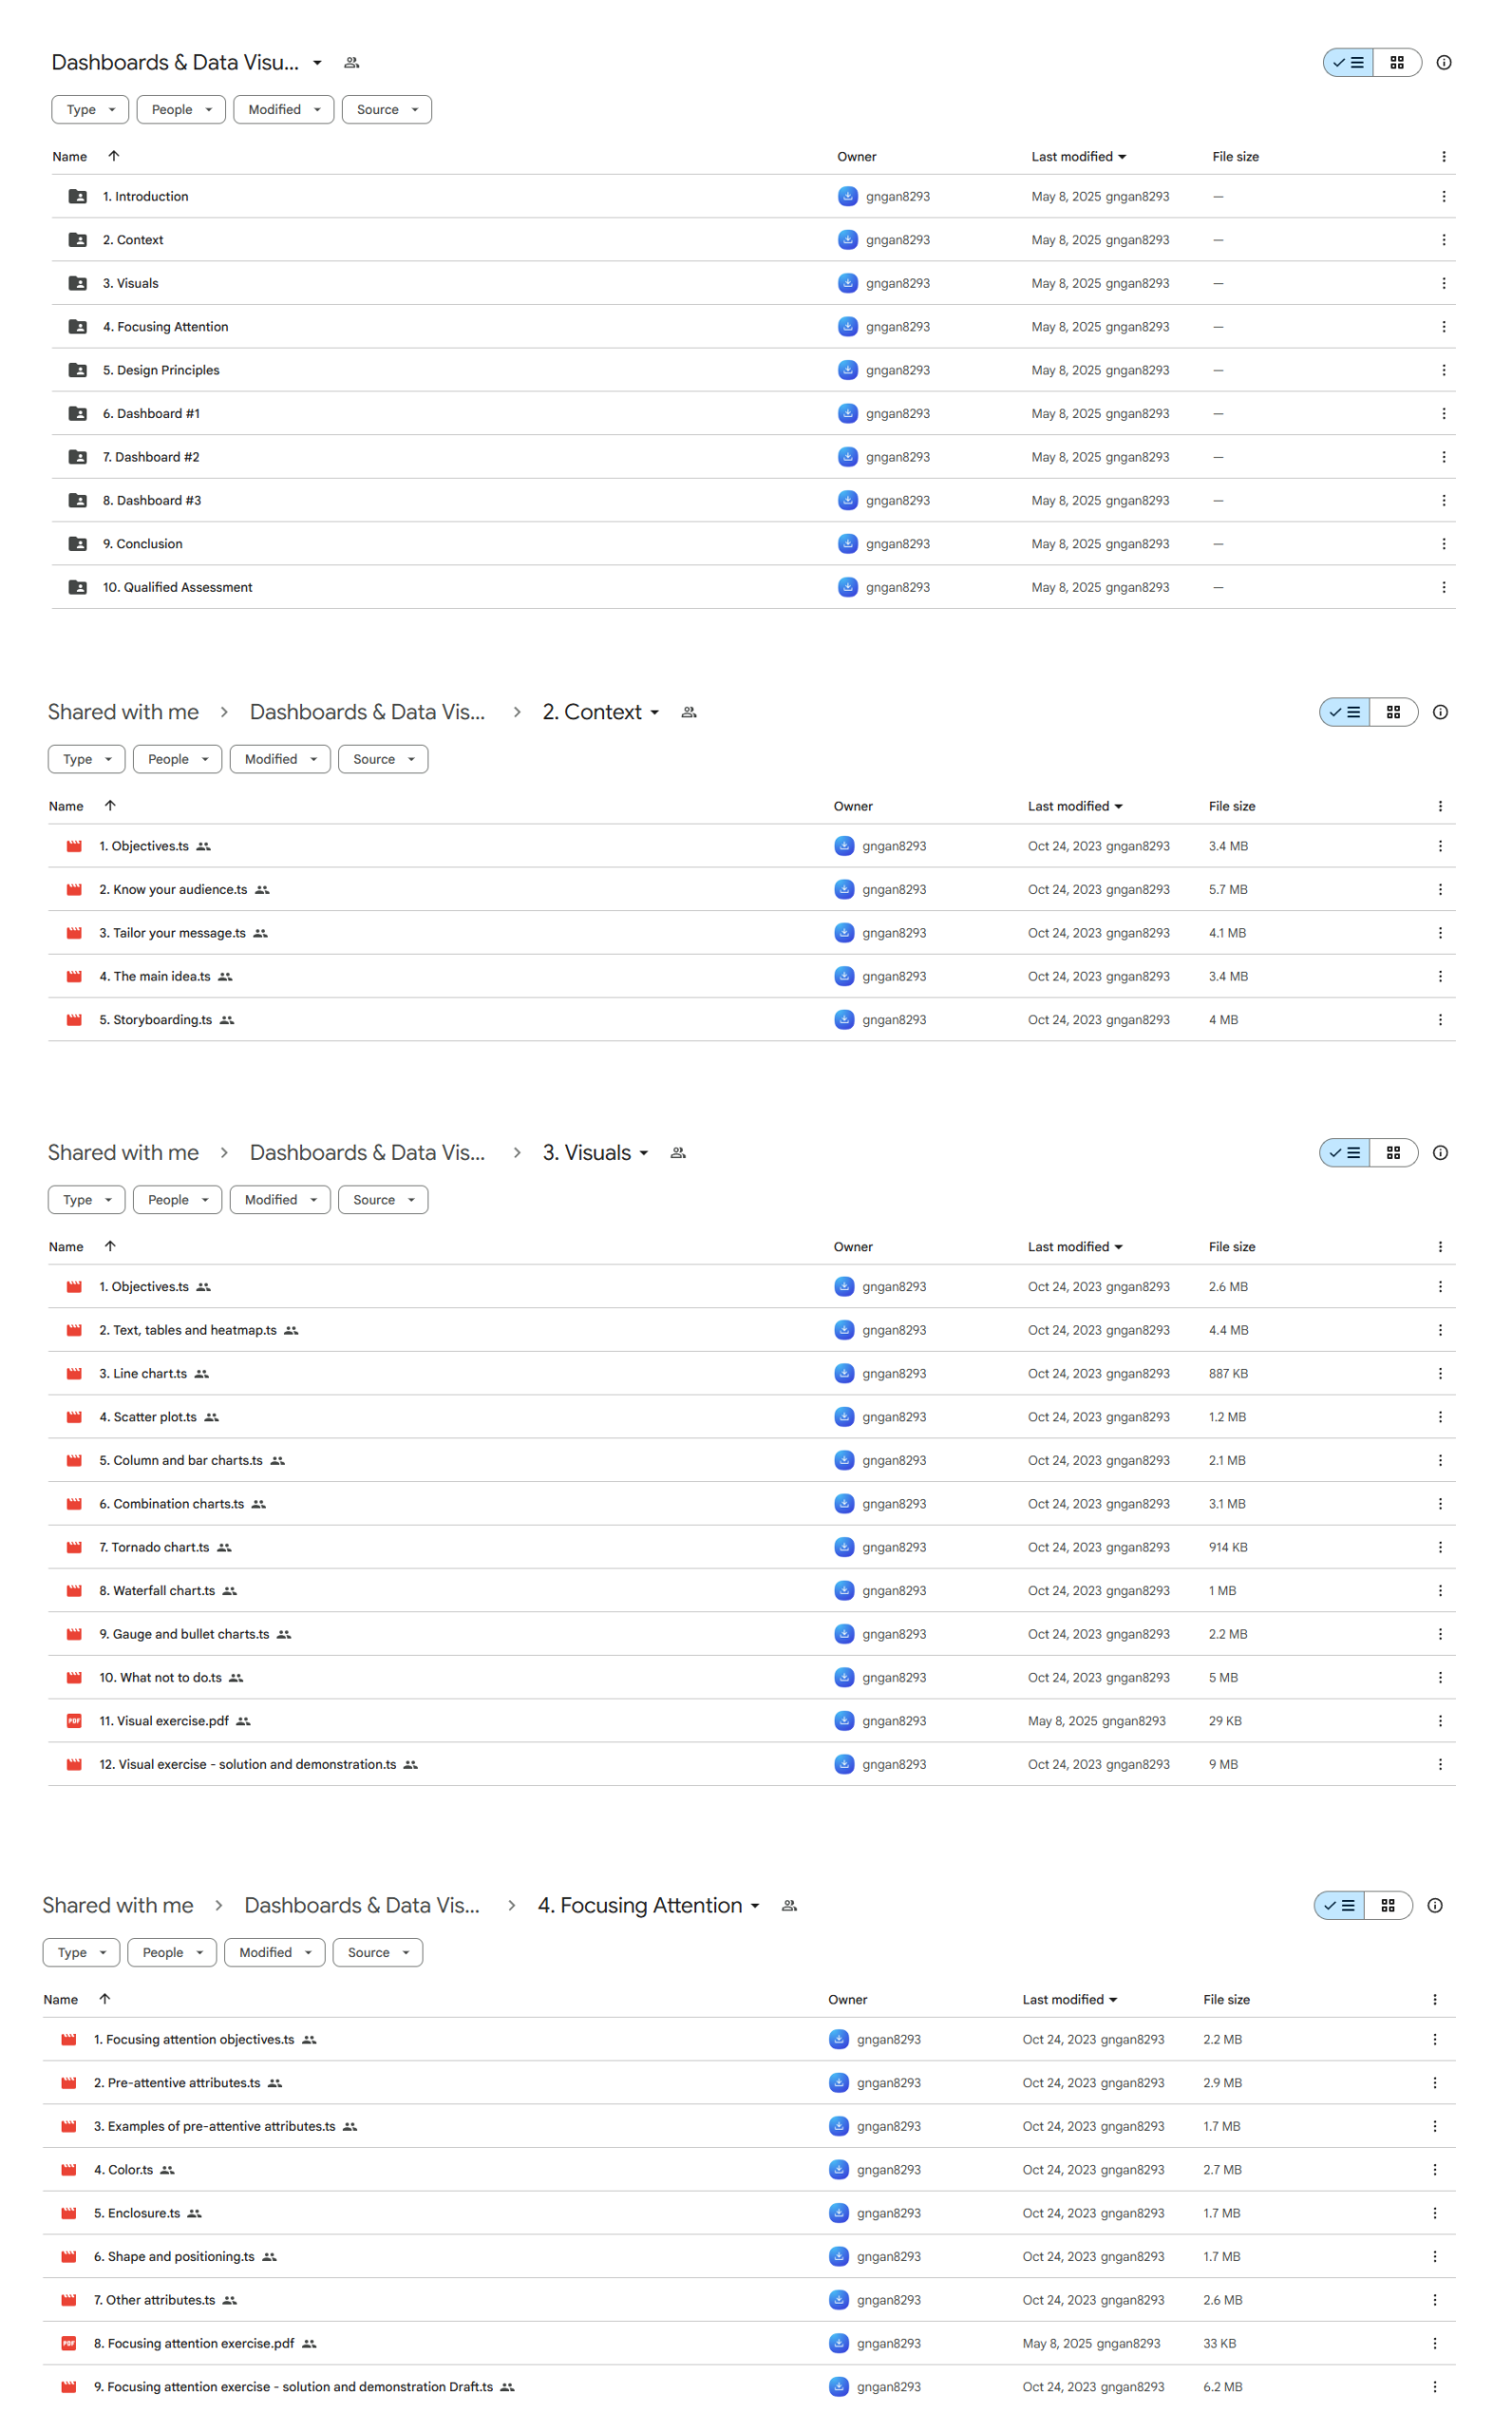1512x2432 pixels.
Task: Click the owner avatar icon in 5. Enclosure.ts row
Action: [838, 2213]
